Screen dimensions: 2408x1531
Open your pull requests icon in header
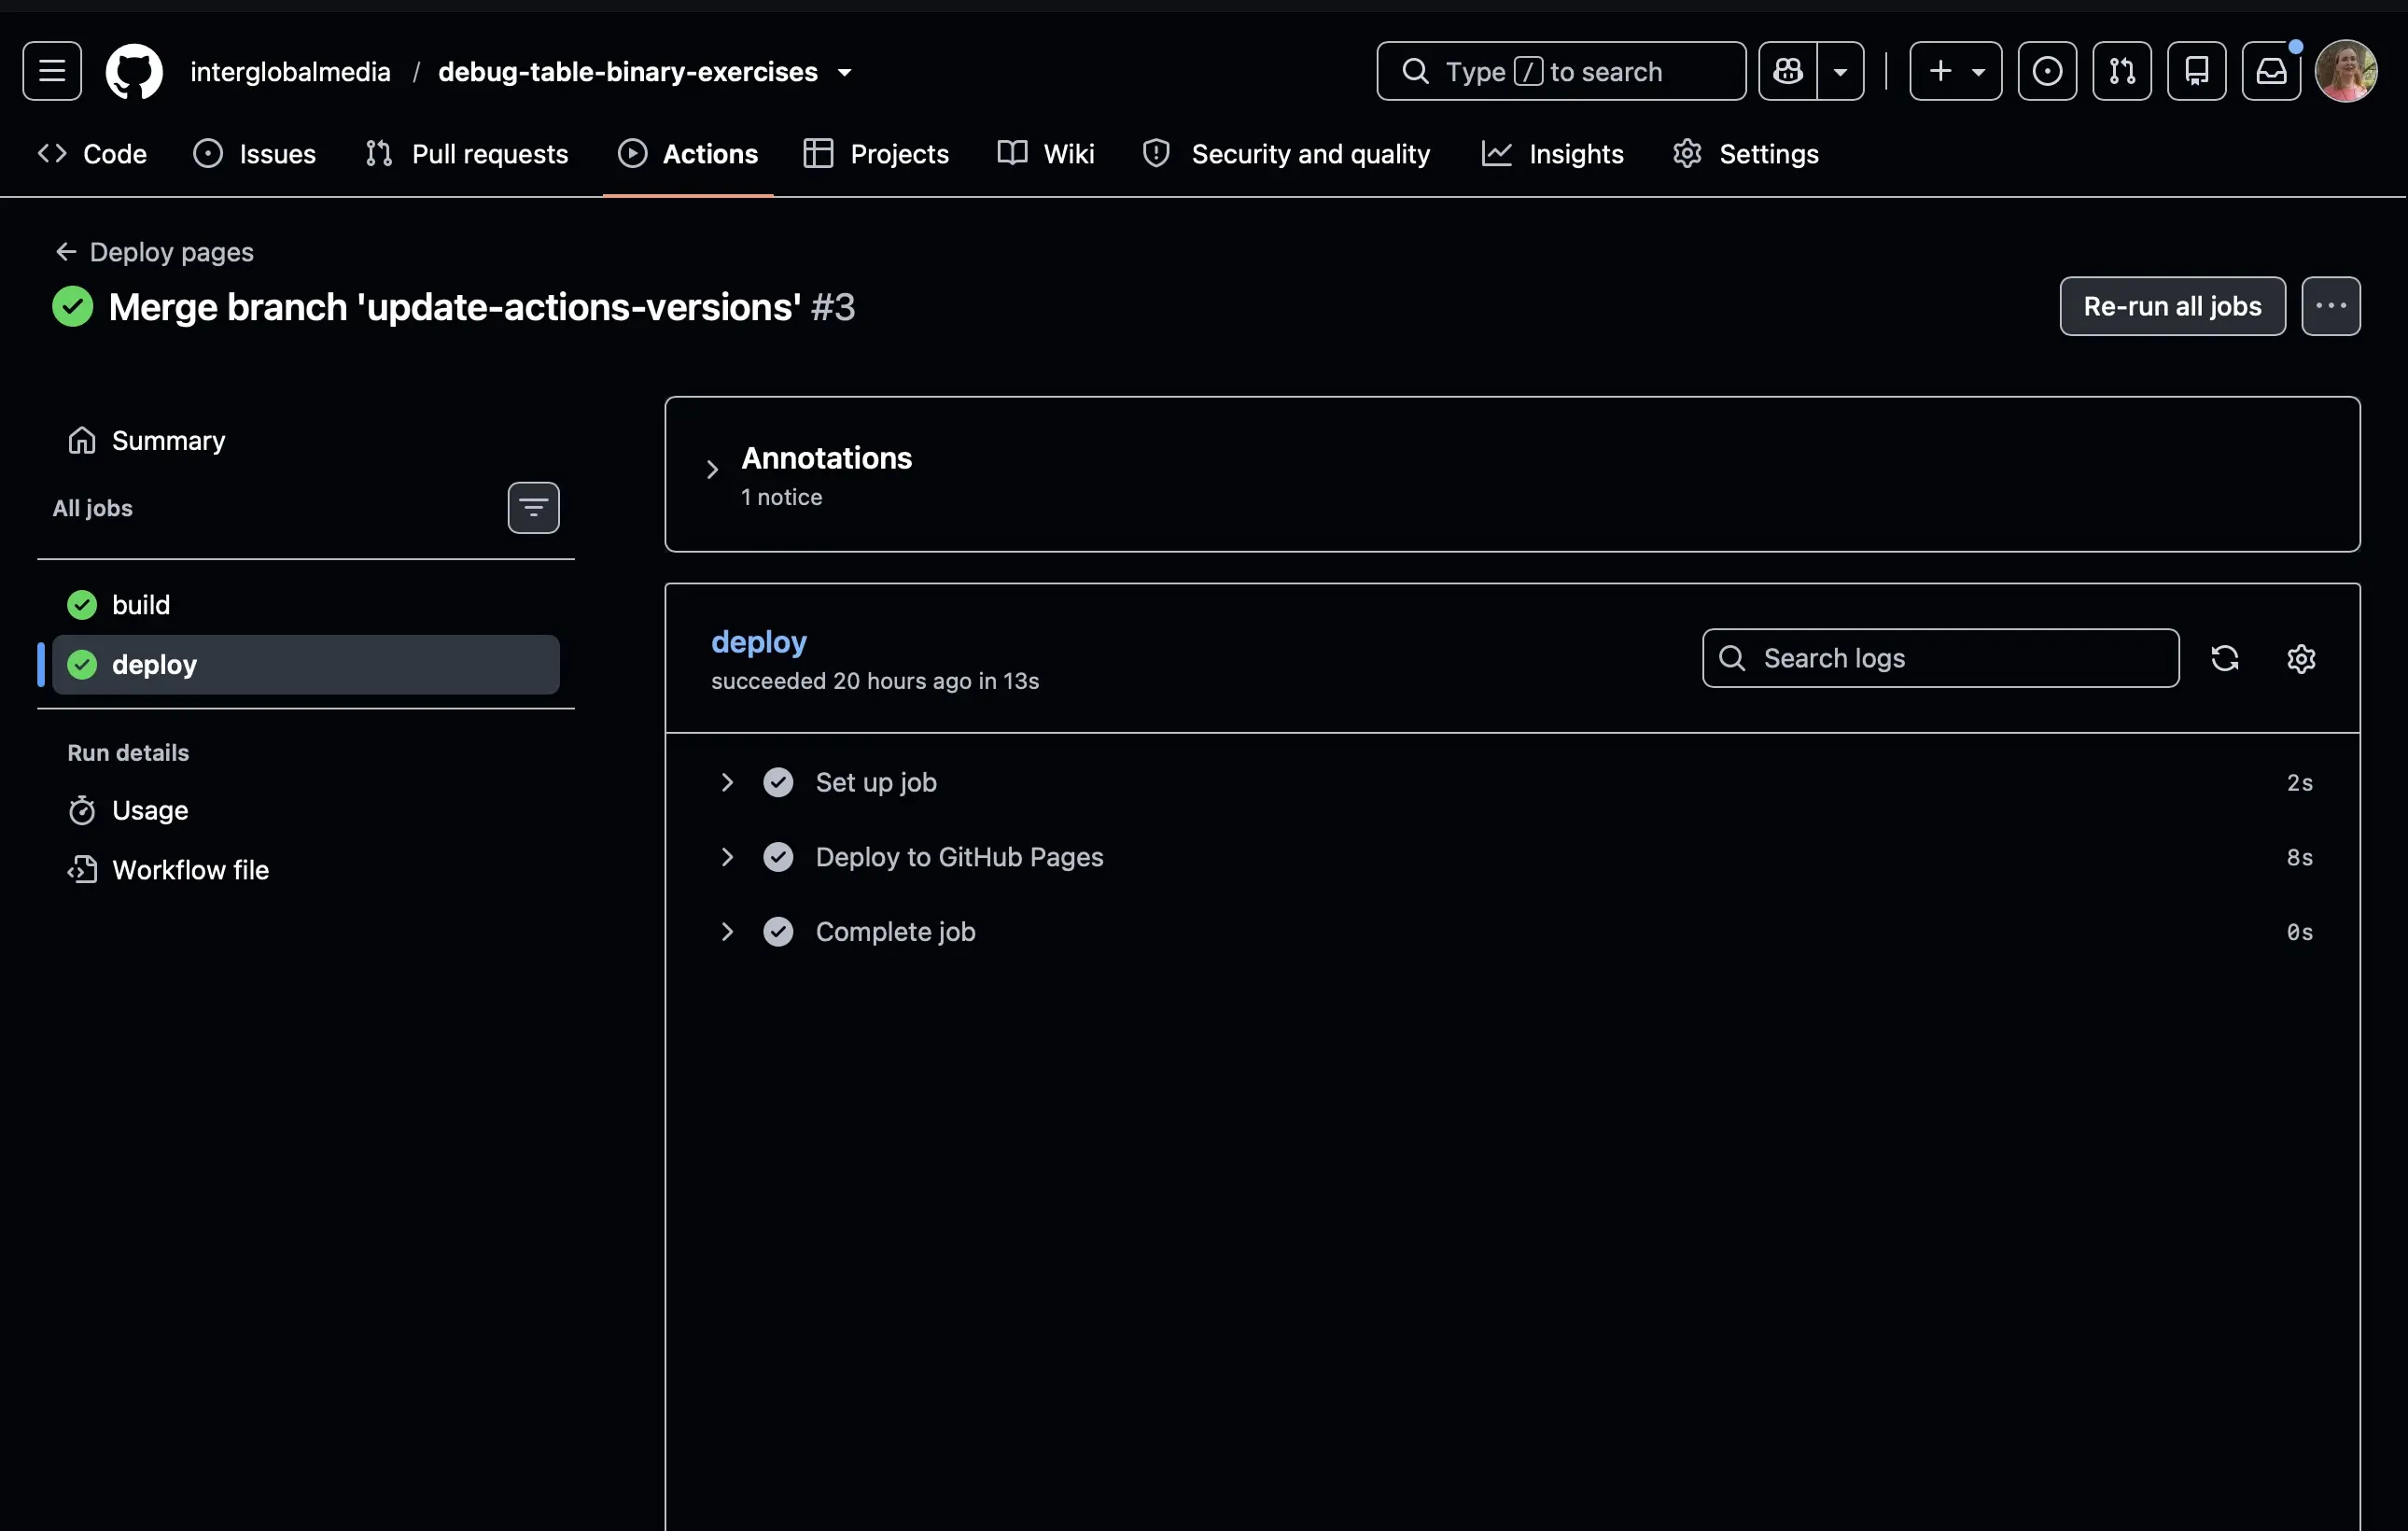[2122, 71]
